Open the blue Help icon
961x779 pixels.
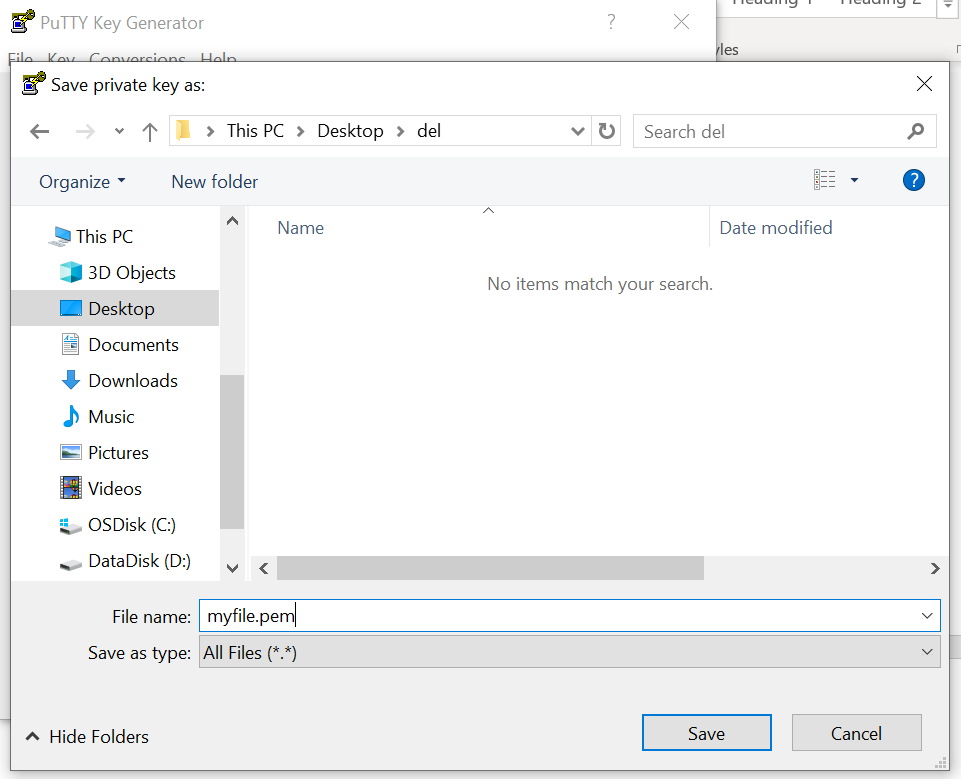click(913, 180)
